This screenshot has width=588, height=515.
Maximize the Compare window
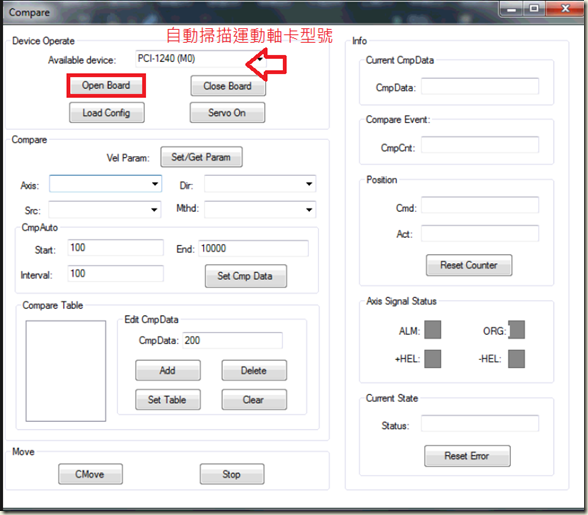click(534, 9)
